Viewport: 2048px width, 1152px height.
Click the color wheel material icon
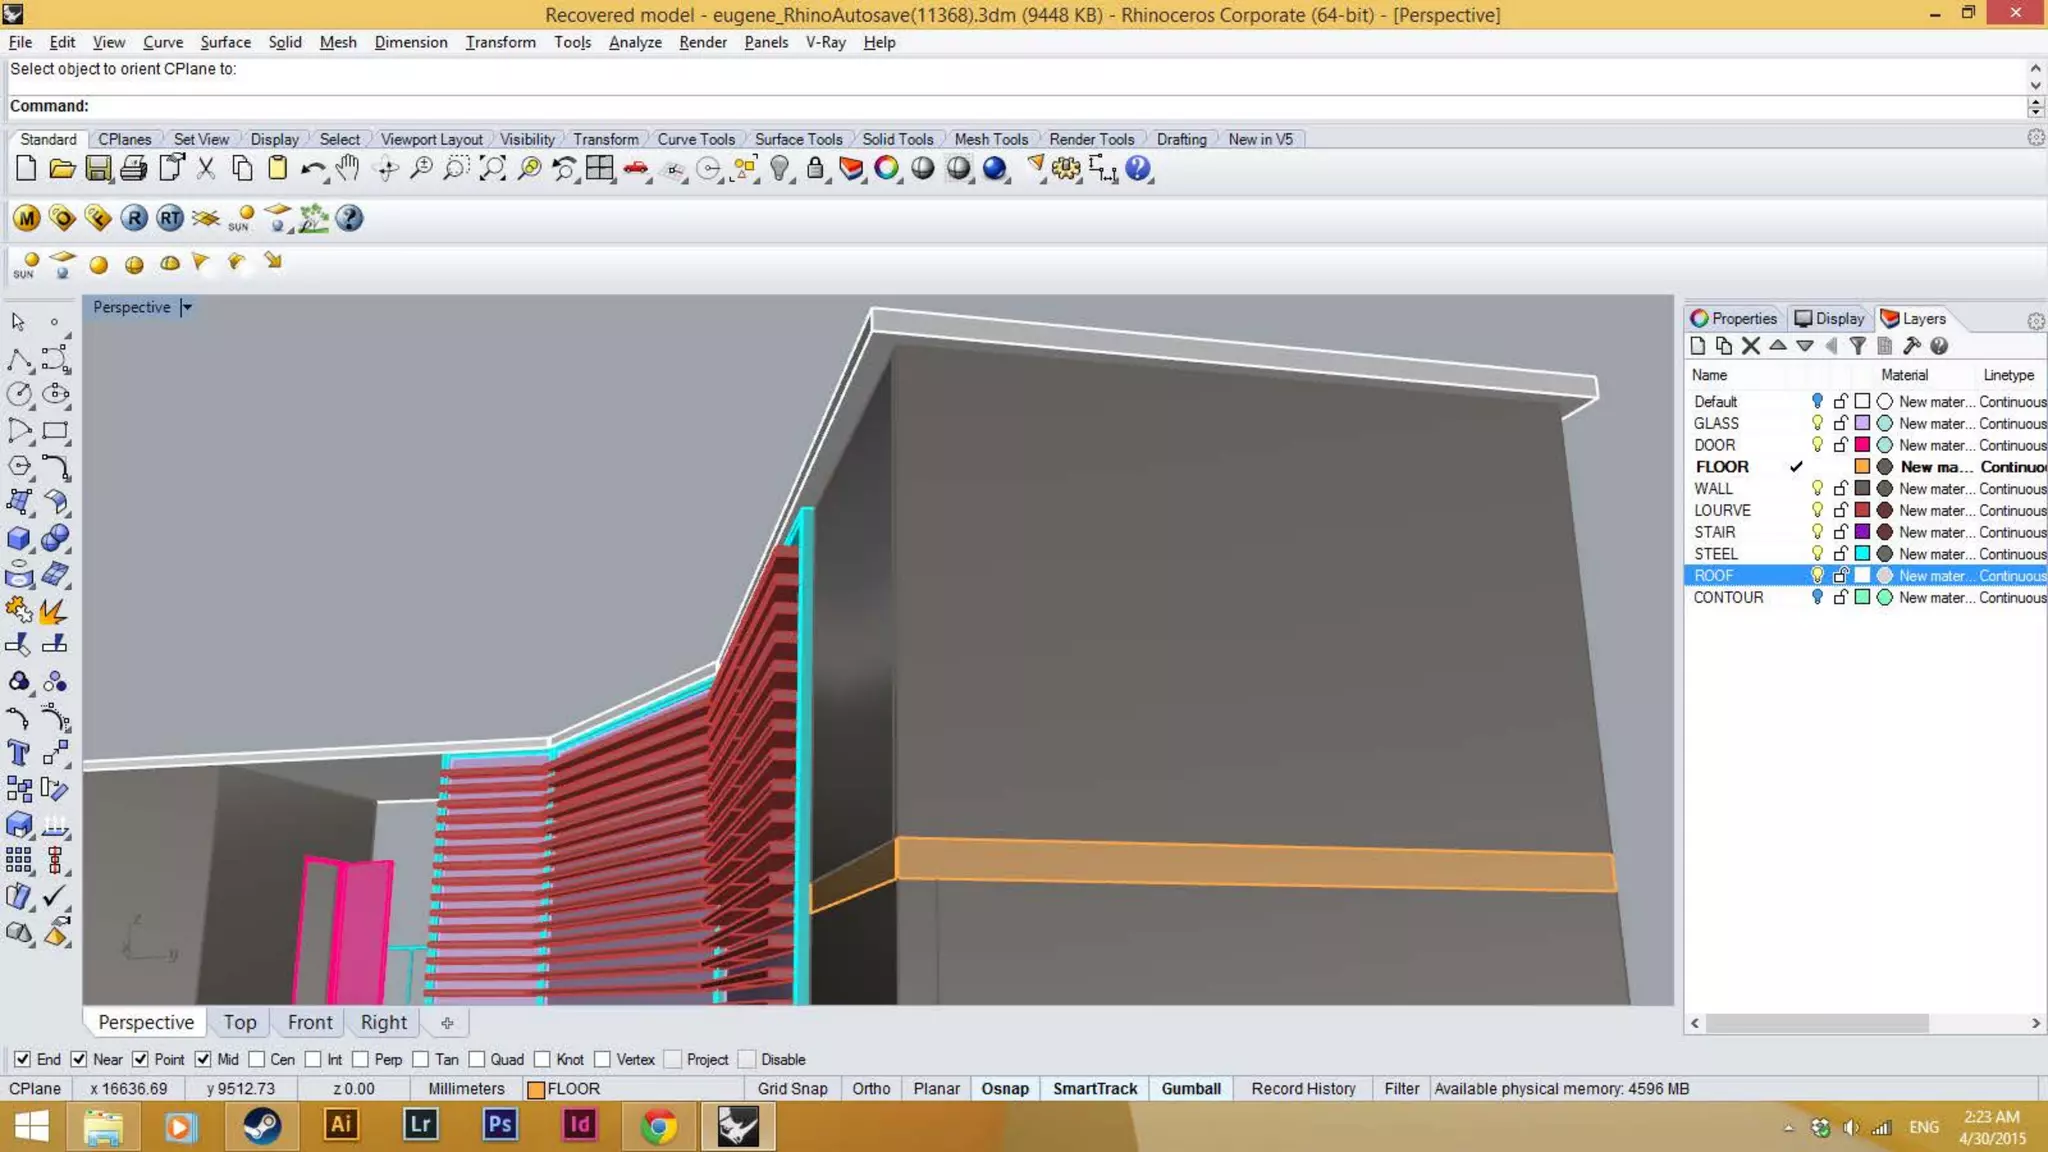point(886,169)
